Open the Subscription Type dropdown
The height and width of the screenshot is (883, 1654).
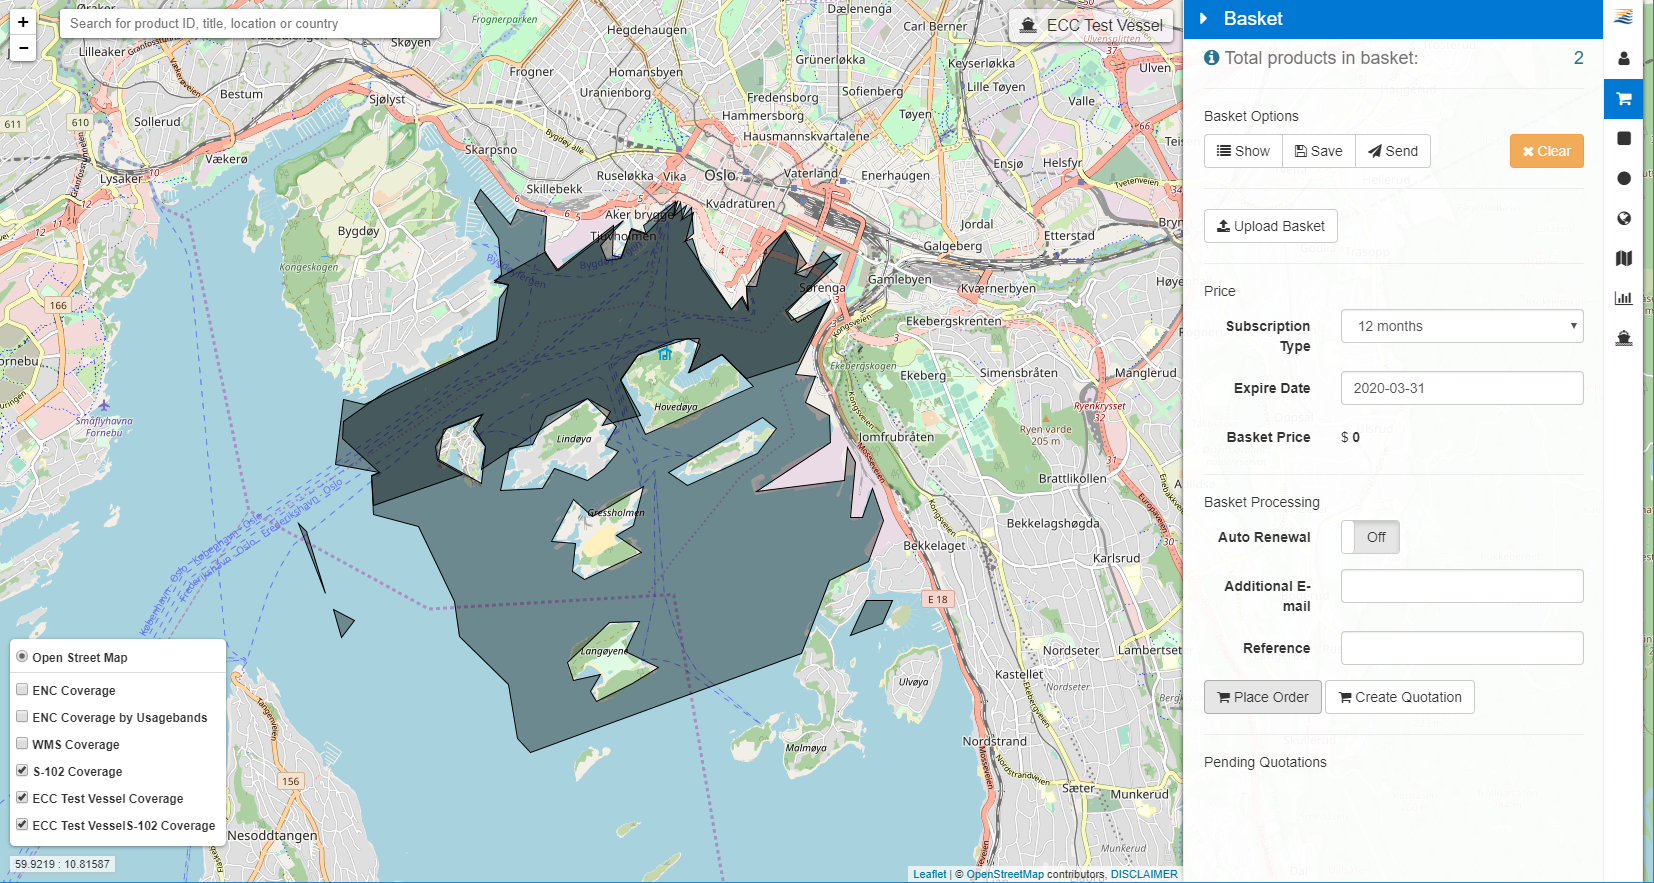(1461, 326)
